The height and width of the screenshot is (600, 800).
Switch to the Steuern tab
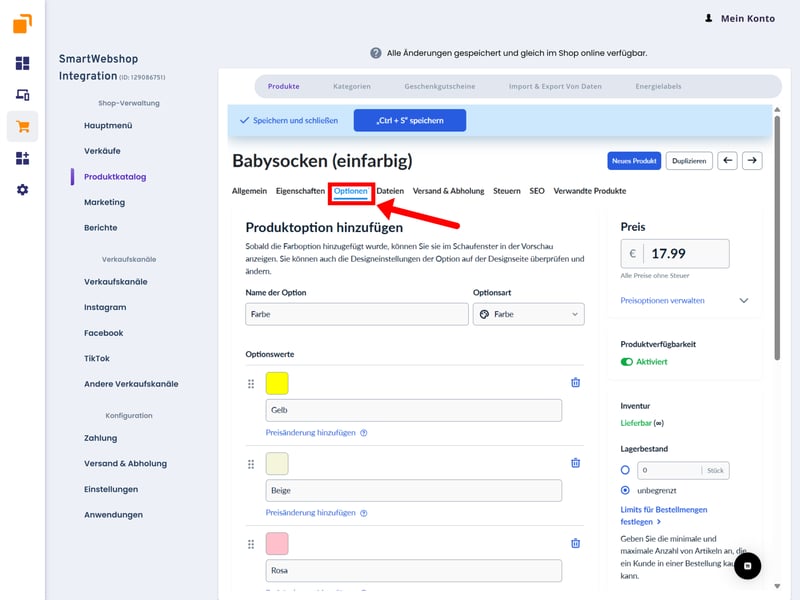pyautogui.click(x=507, y=191)
